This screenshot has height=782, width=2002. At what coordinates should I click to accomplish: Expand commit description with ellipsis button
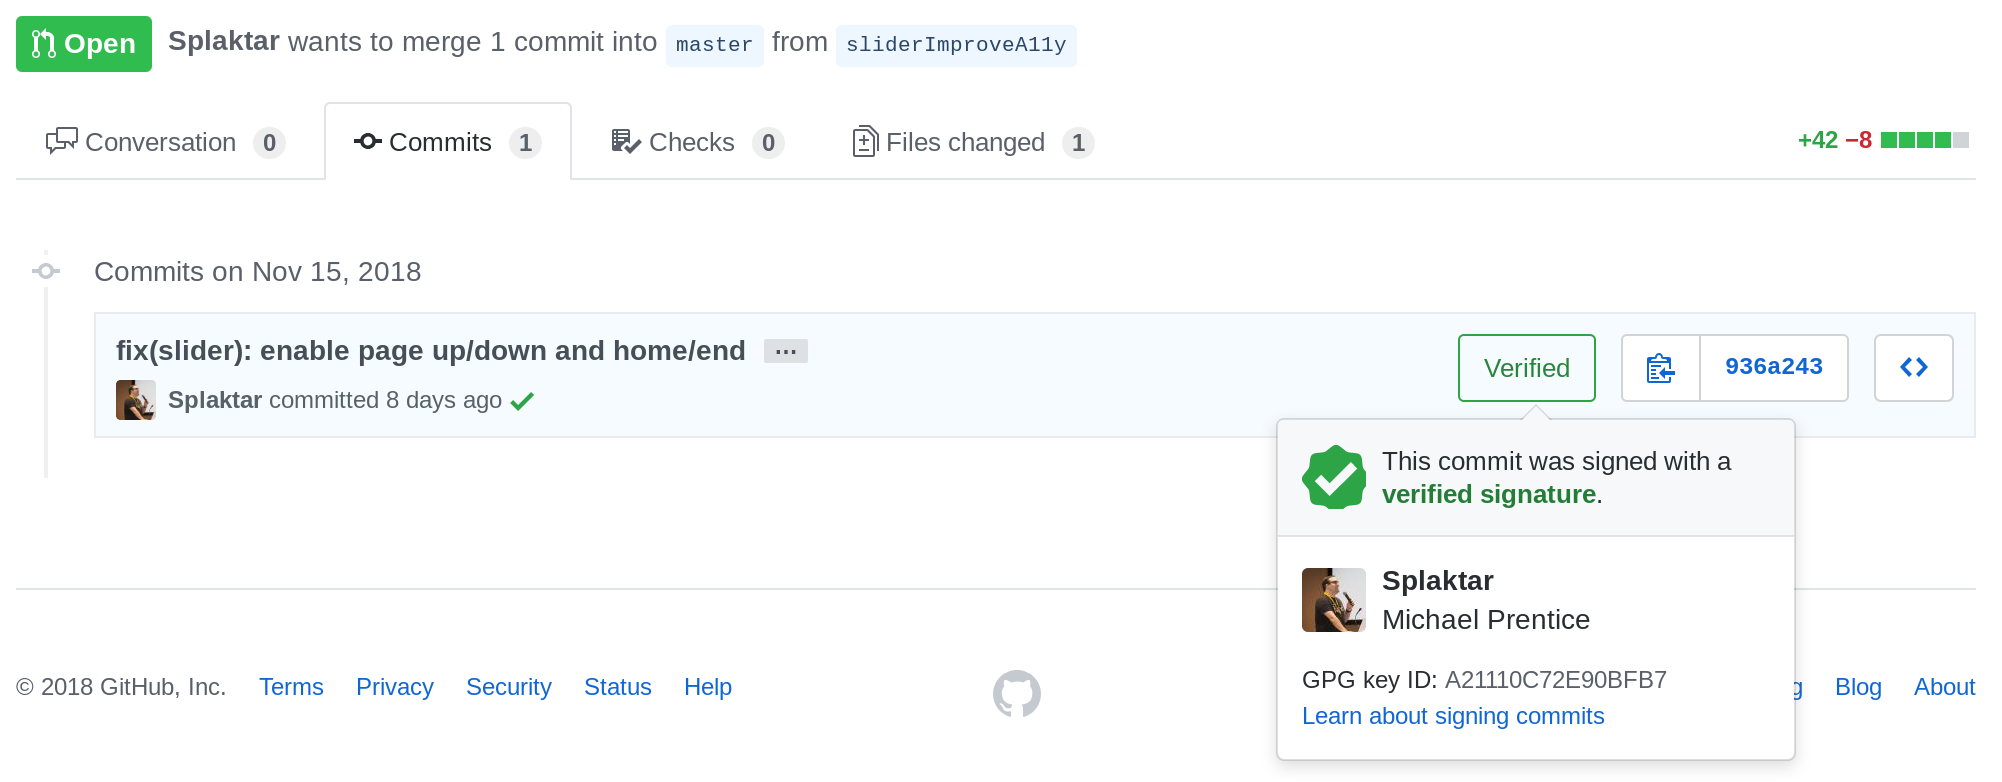pos(786,351)
